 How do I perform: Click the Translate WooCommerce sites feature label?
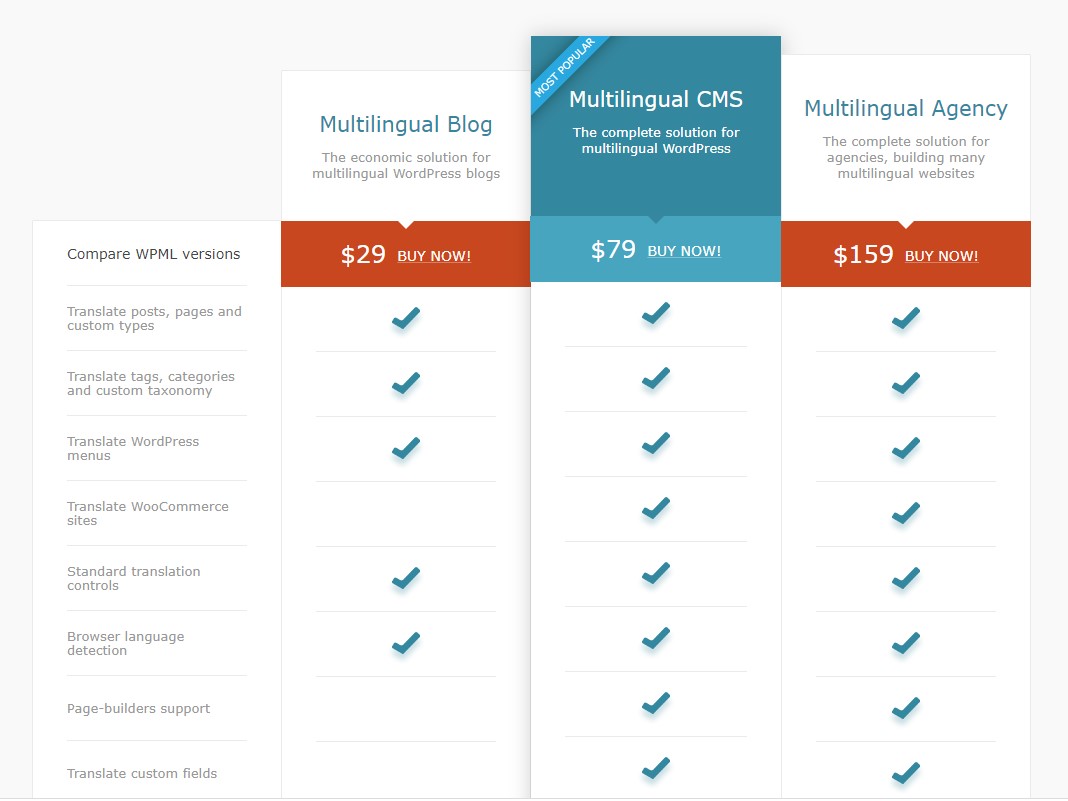148,514
